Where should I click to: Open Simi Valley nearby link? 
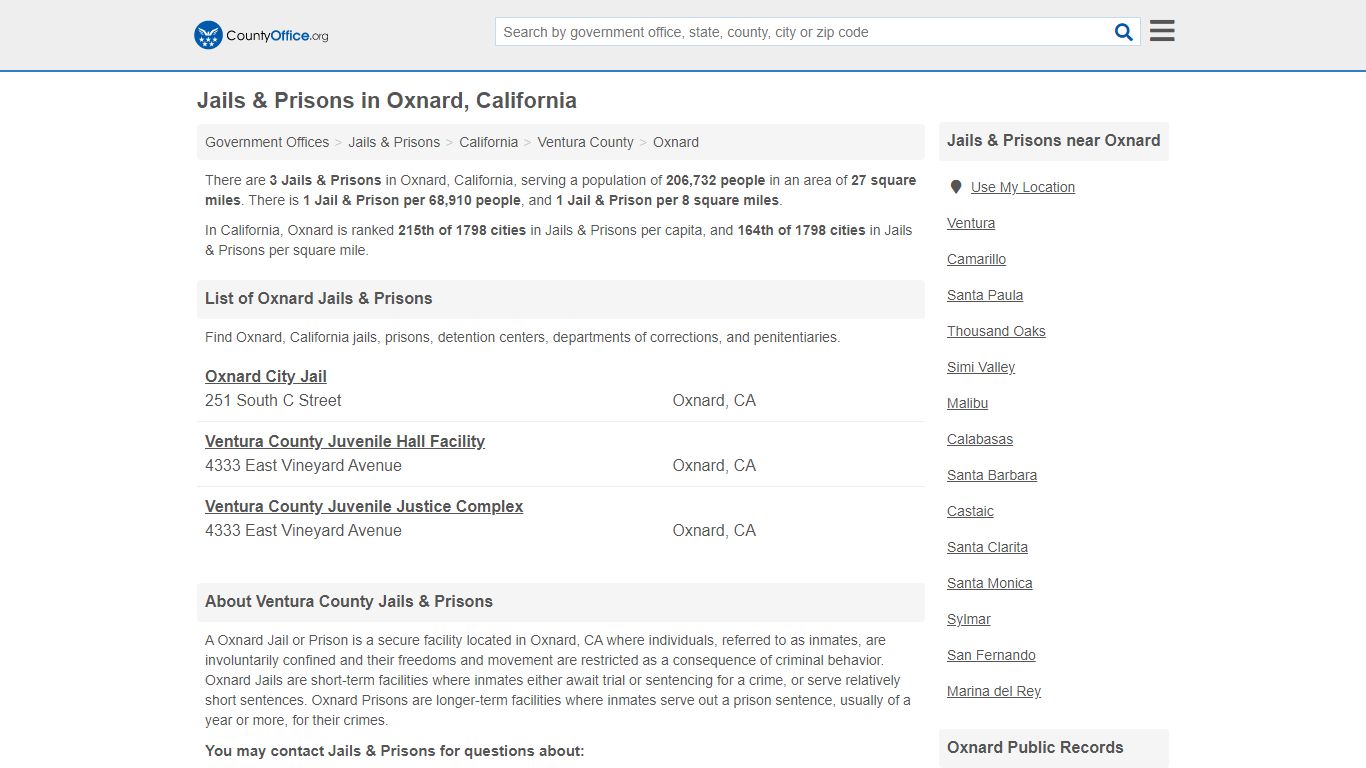coord(981,367)
